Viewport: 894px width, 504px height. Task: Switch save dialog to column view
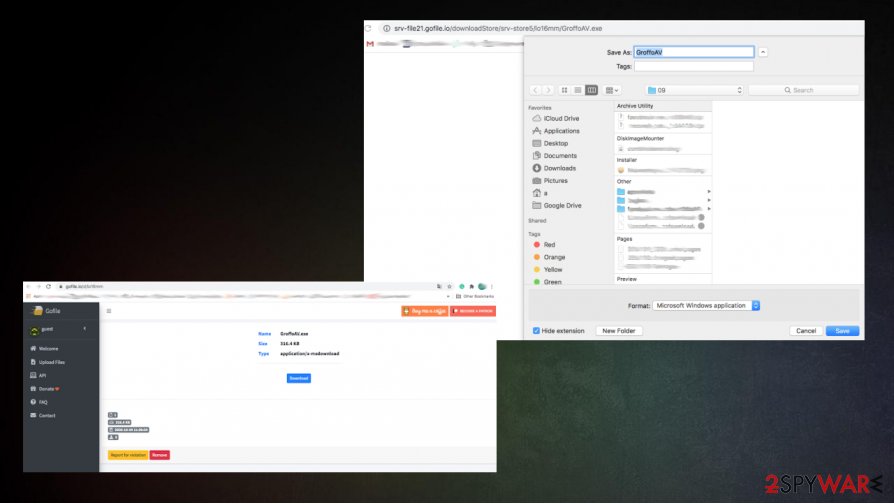591,90
